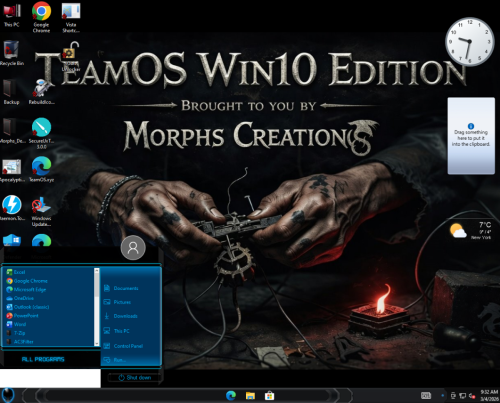Click the Start menu list's scroll-up arrow
500x403 pixels.
coord(97,270)
